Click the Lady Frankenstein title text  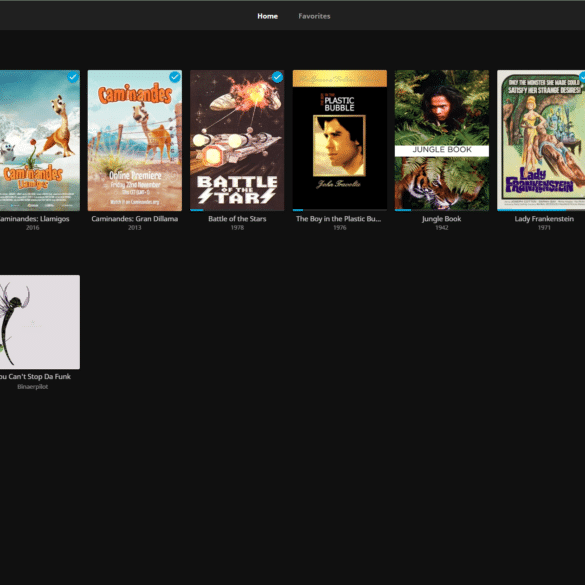(x=544, y=219)
